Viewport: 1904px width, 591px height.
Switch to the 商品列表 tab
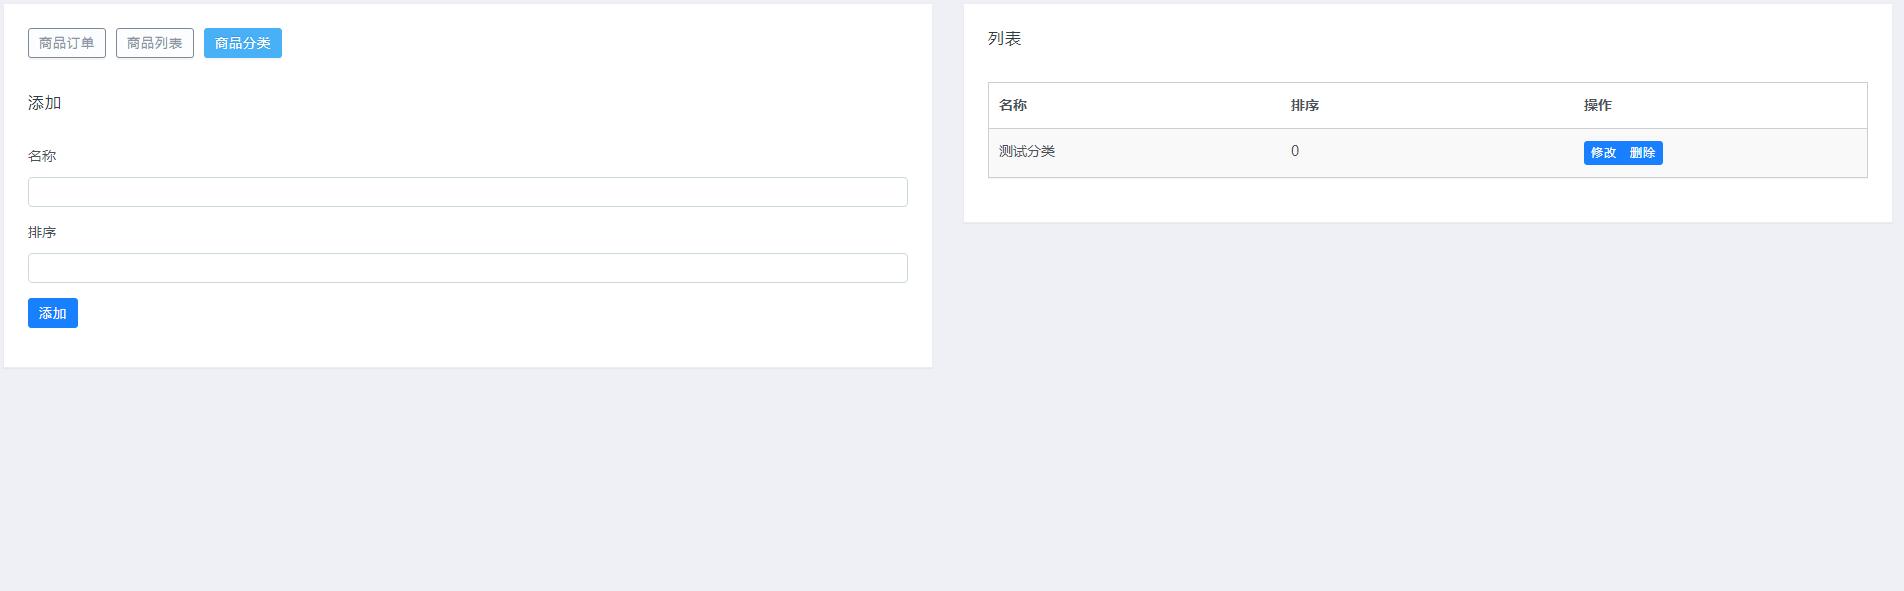point(155,43)
